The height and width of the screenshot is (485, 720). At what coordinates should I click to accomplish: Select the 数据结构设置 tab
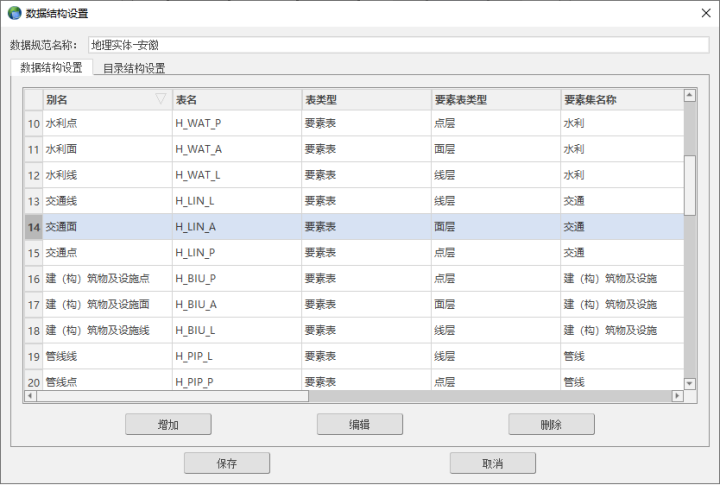tap(51, 68)
